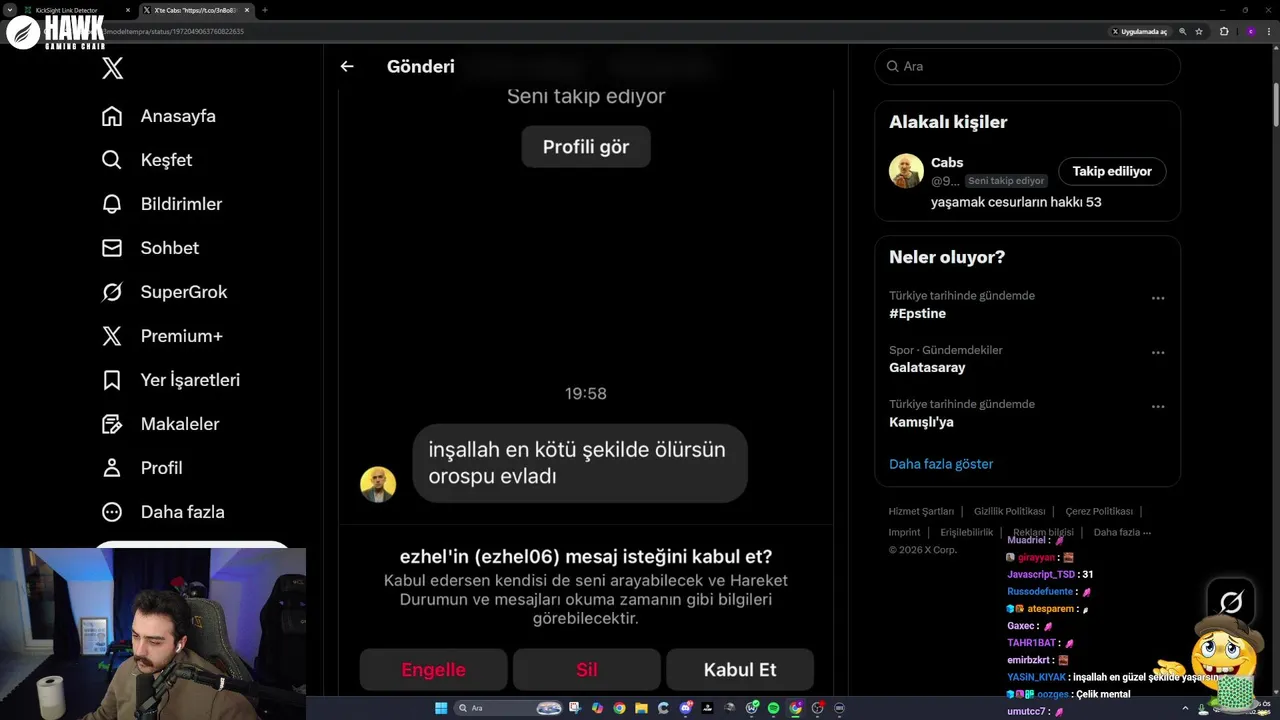Open SuperGrok icon in sidebar
Image resolution: width=1280 pixels, height=720 pixels.
(x=112, y=292)
